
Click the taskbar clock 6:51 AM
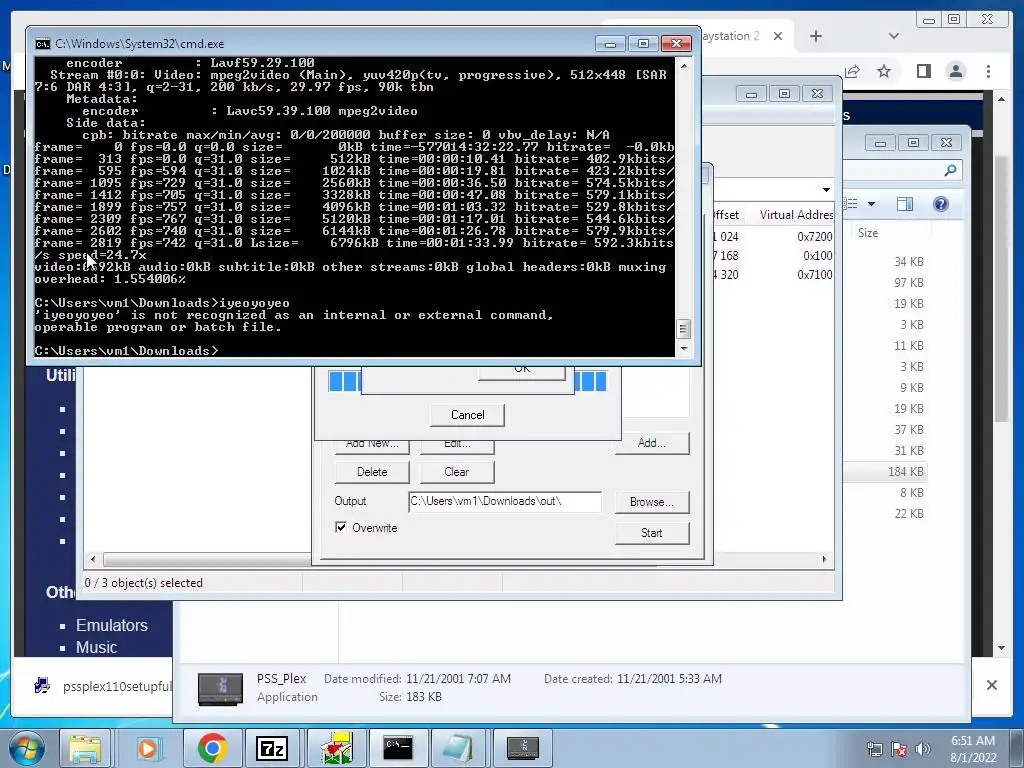click(973, 741)
